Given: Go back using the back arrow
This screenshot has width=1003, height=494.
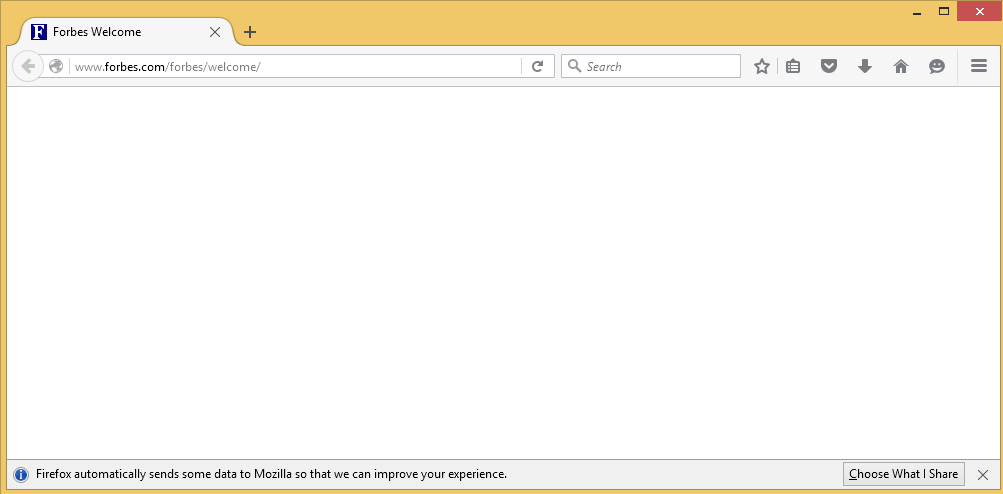Looking at the screenshot, I should 28,66.
